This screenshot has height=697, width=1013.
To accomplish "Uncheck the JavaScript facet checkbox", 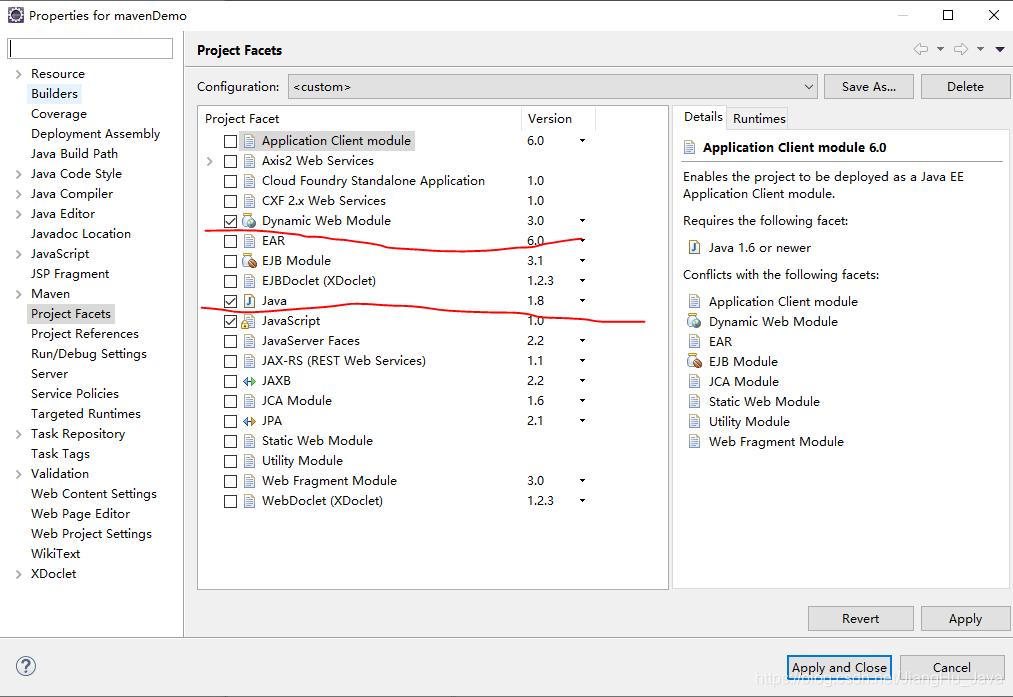I will 230,321.
